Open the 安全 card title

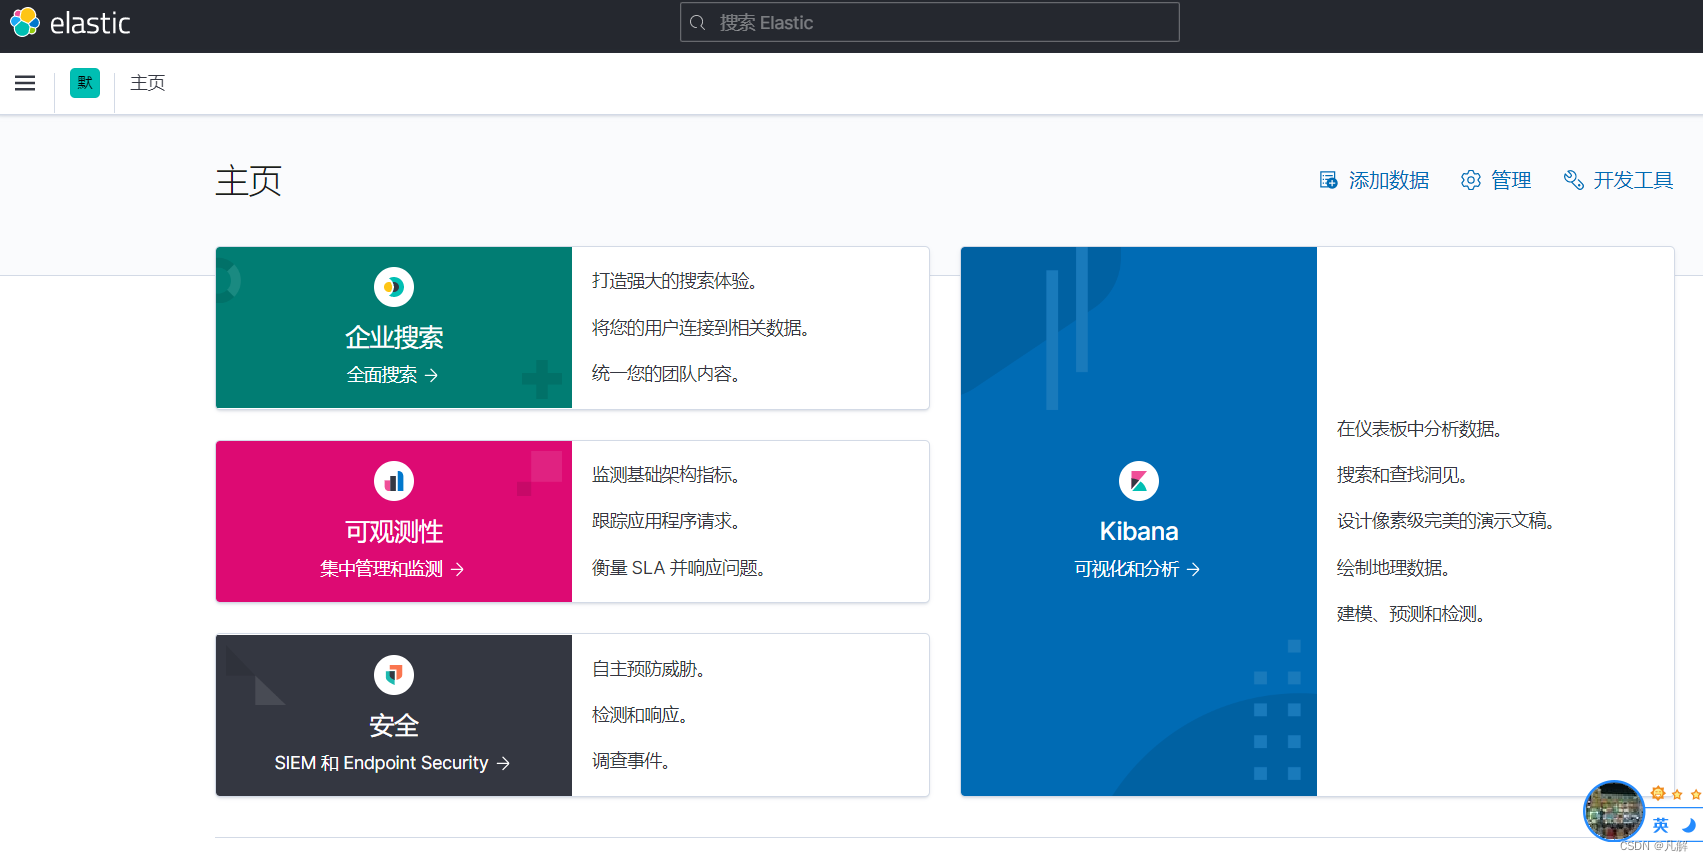394,725
